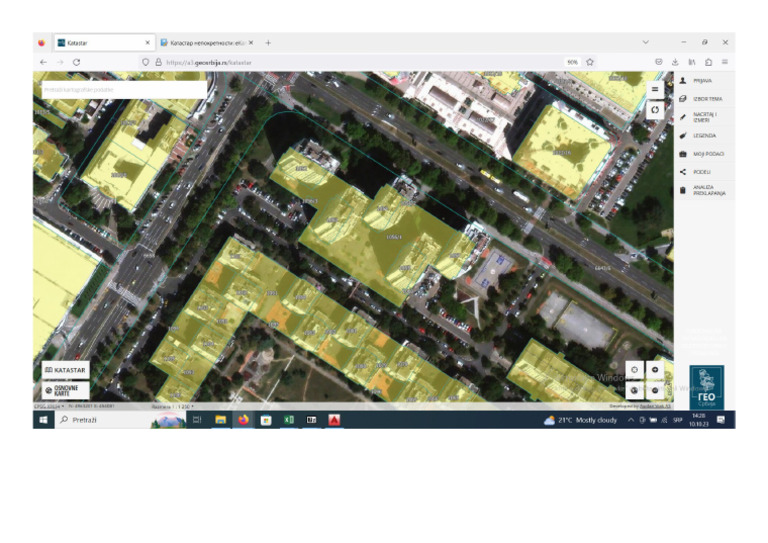Open the PODELI share option
The height and width of the screenshot is (543, 768).
[x=704, y=172]
